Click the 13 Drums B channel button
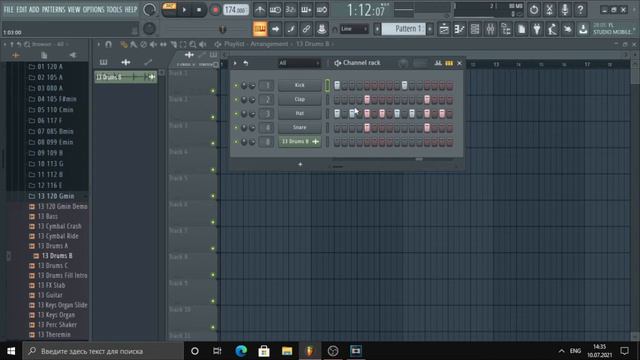 click(300, 142)
